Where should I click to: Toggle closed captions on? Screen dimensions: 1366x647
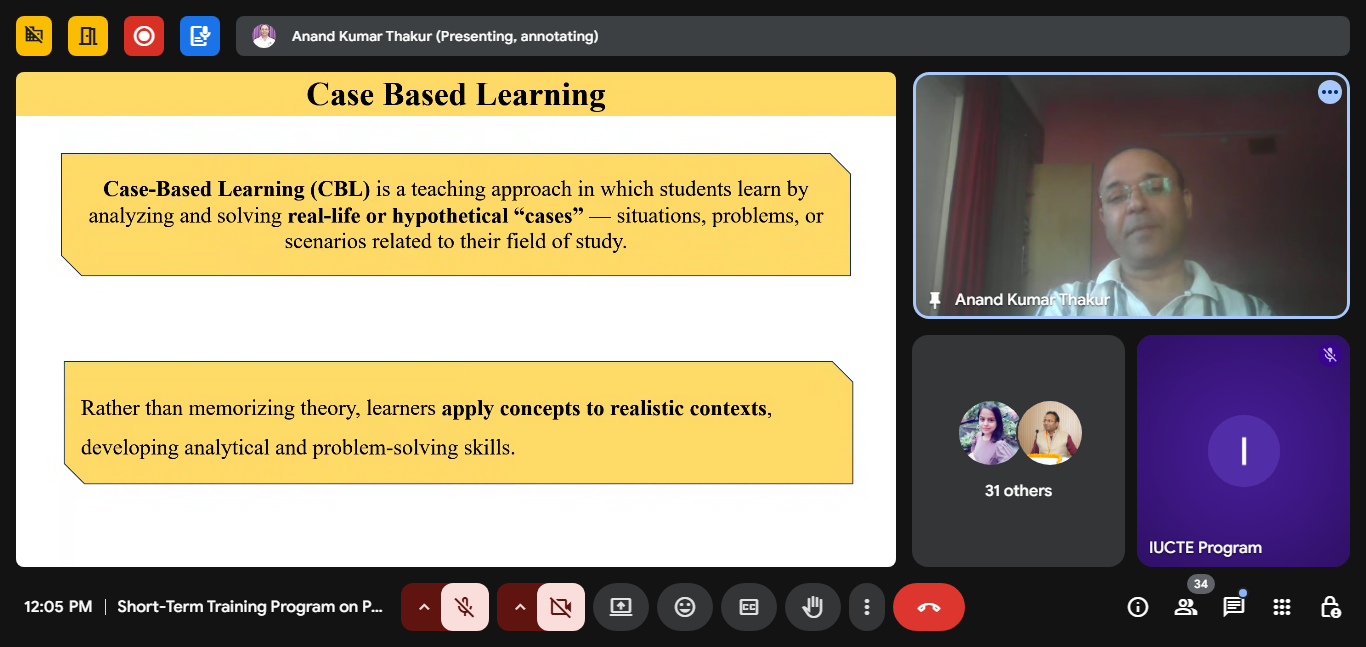pyautogui.click(x=749, y=607)
